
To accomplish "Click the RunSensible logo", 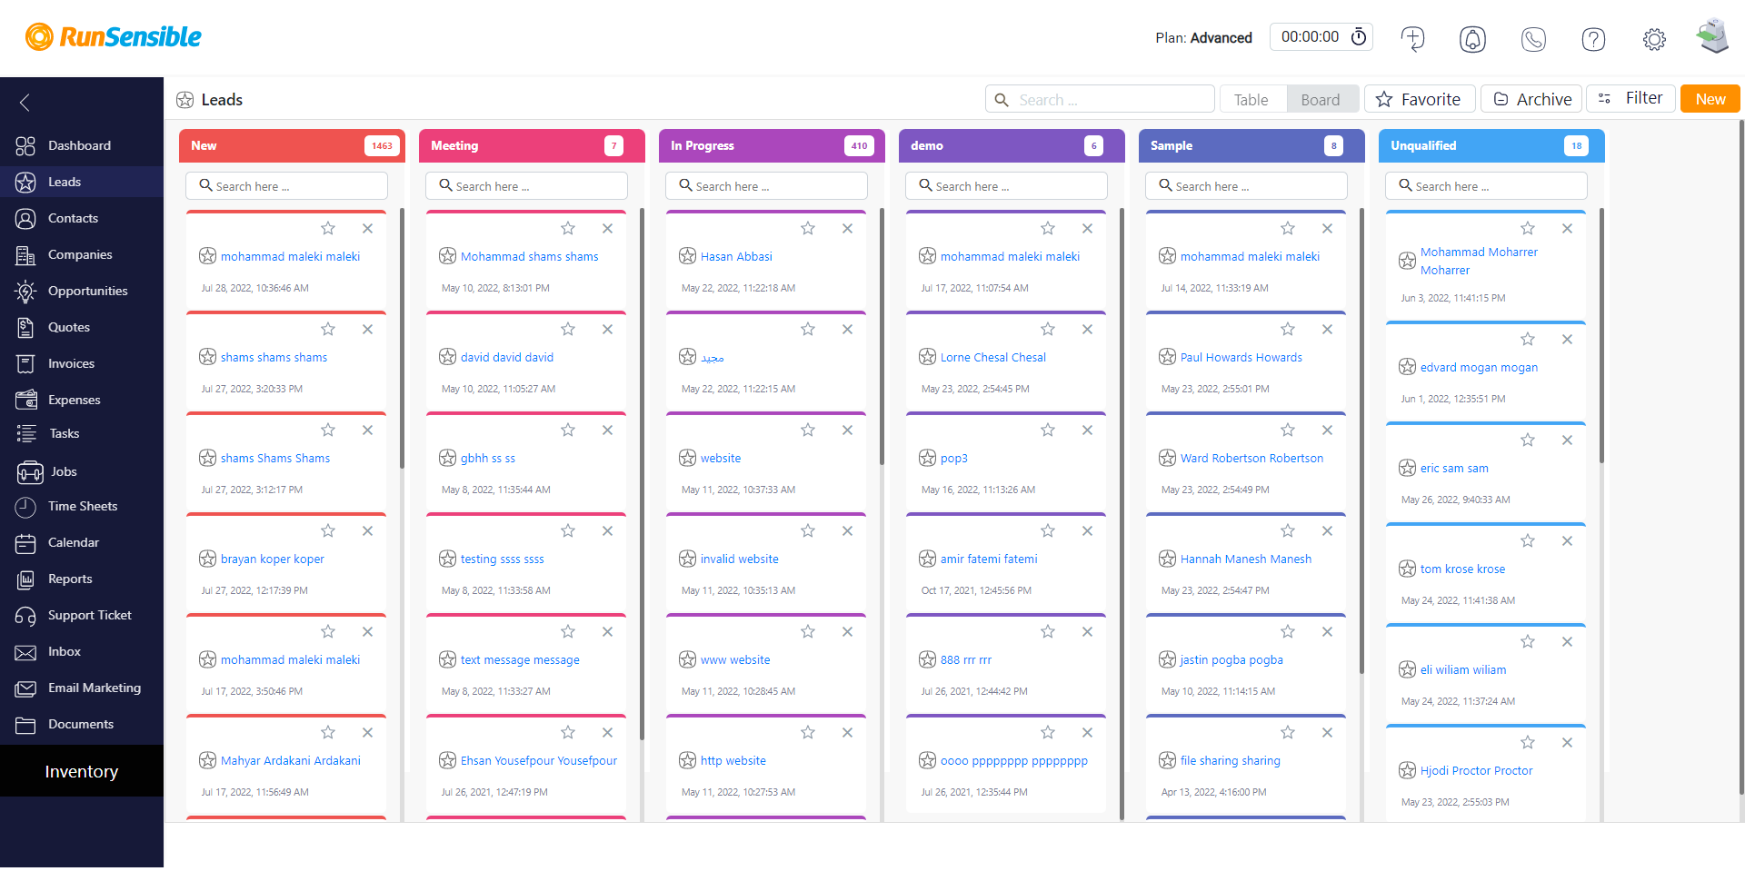I will 113,37.
